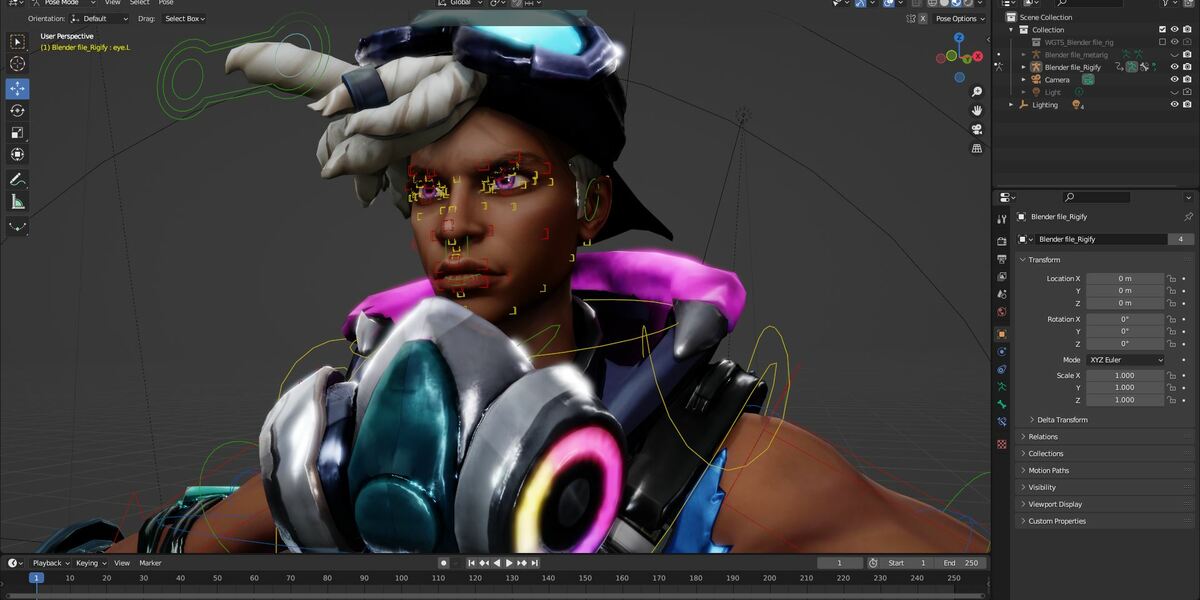The height and width of the screenshot is (600, 1200).
Task: Click the End frame 250 field
Action: pos(962,563)
